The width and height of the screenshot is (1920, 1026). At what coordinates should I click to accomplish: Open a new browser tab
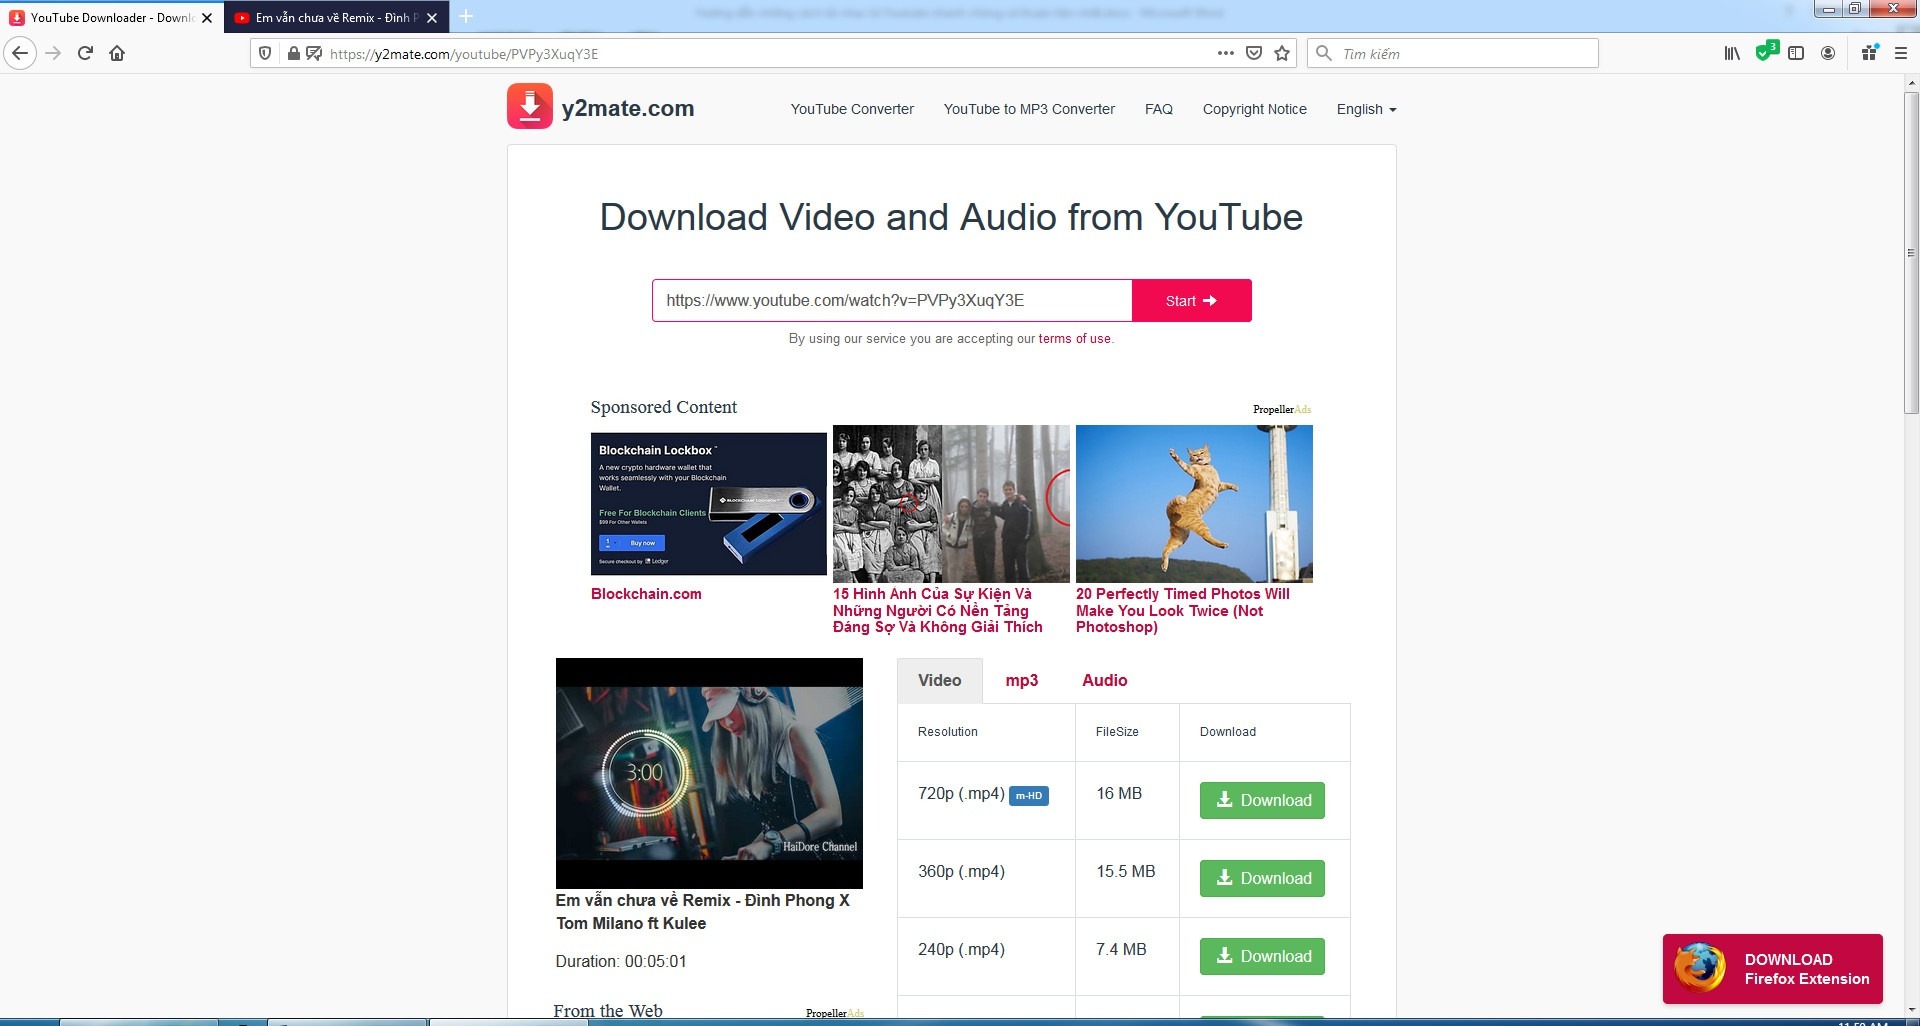pos(466,16)
